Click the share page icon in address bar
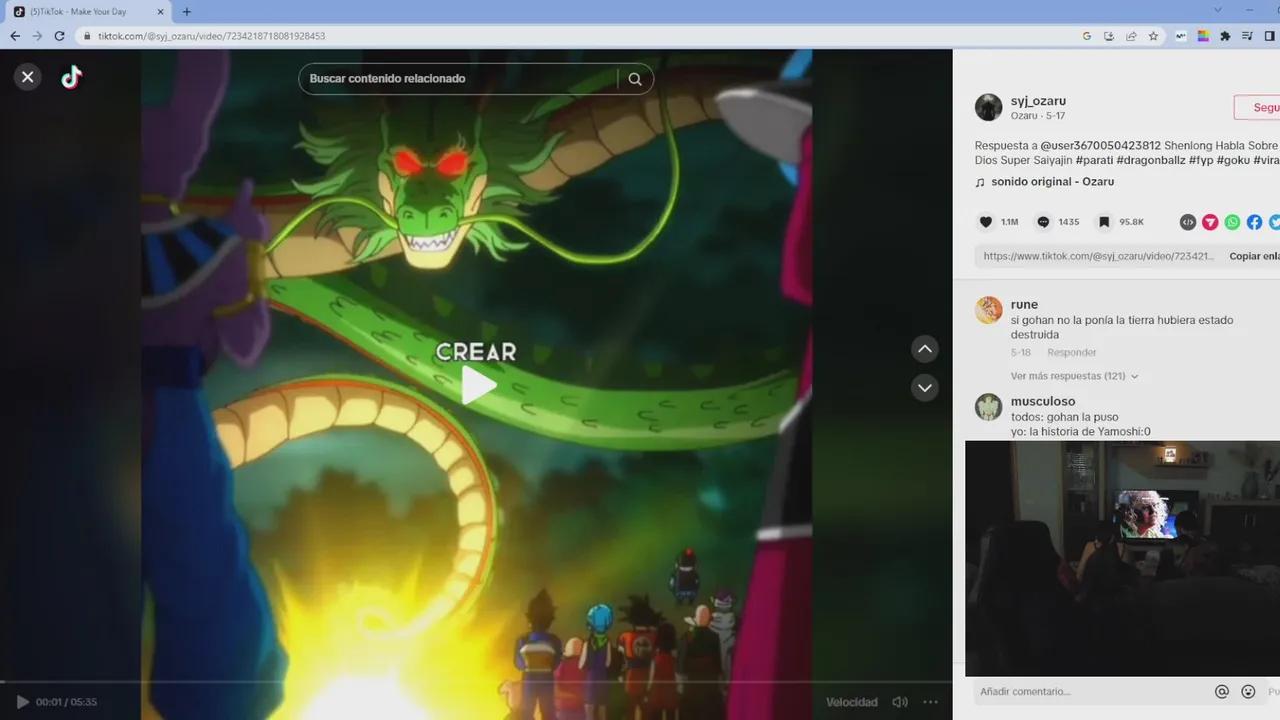The height and width of the screenshot is (720, 1280). (1131, 36)
